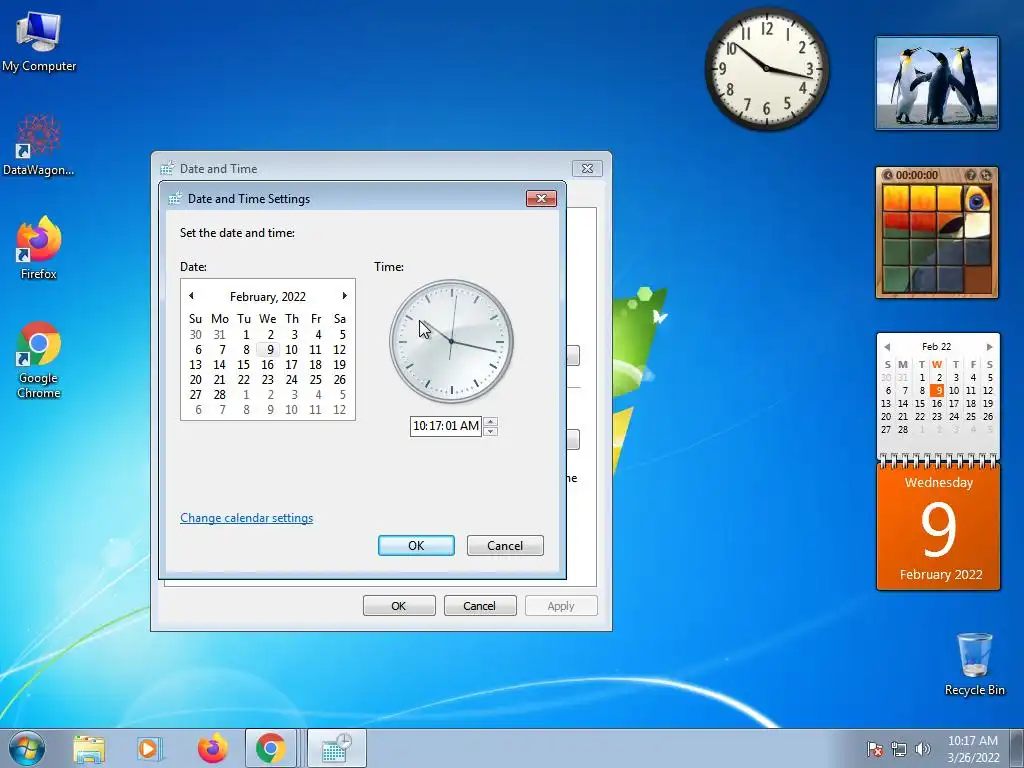Click the large Wednesday 9 calendar page

pos(938,526)
